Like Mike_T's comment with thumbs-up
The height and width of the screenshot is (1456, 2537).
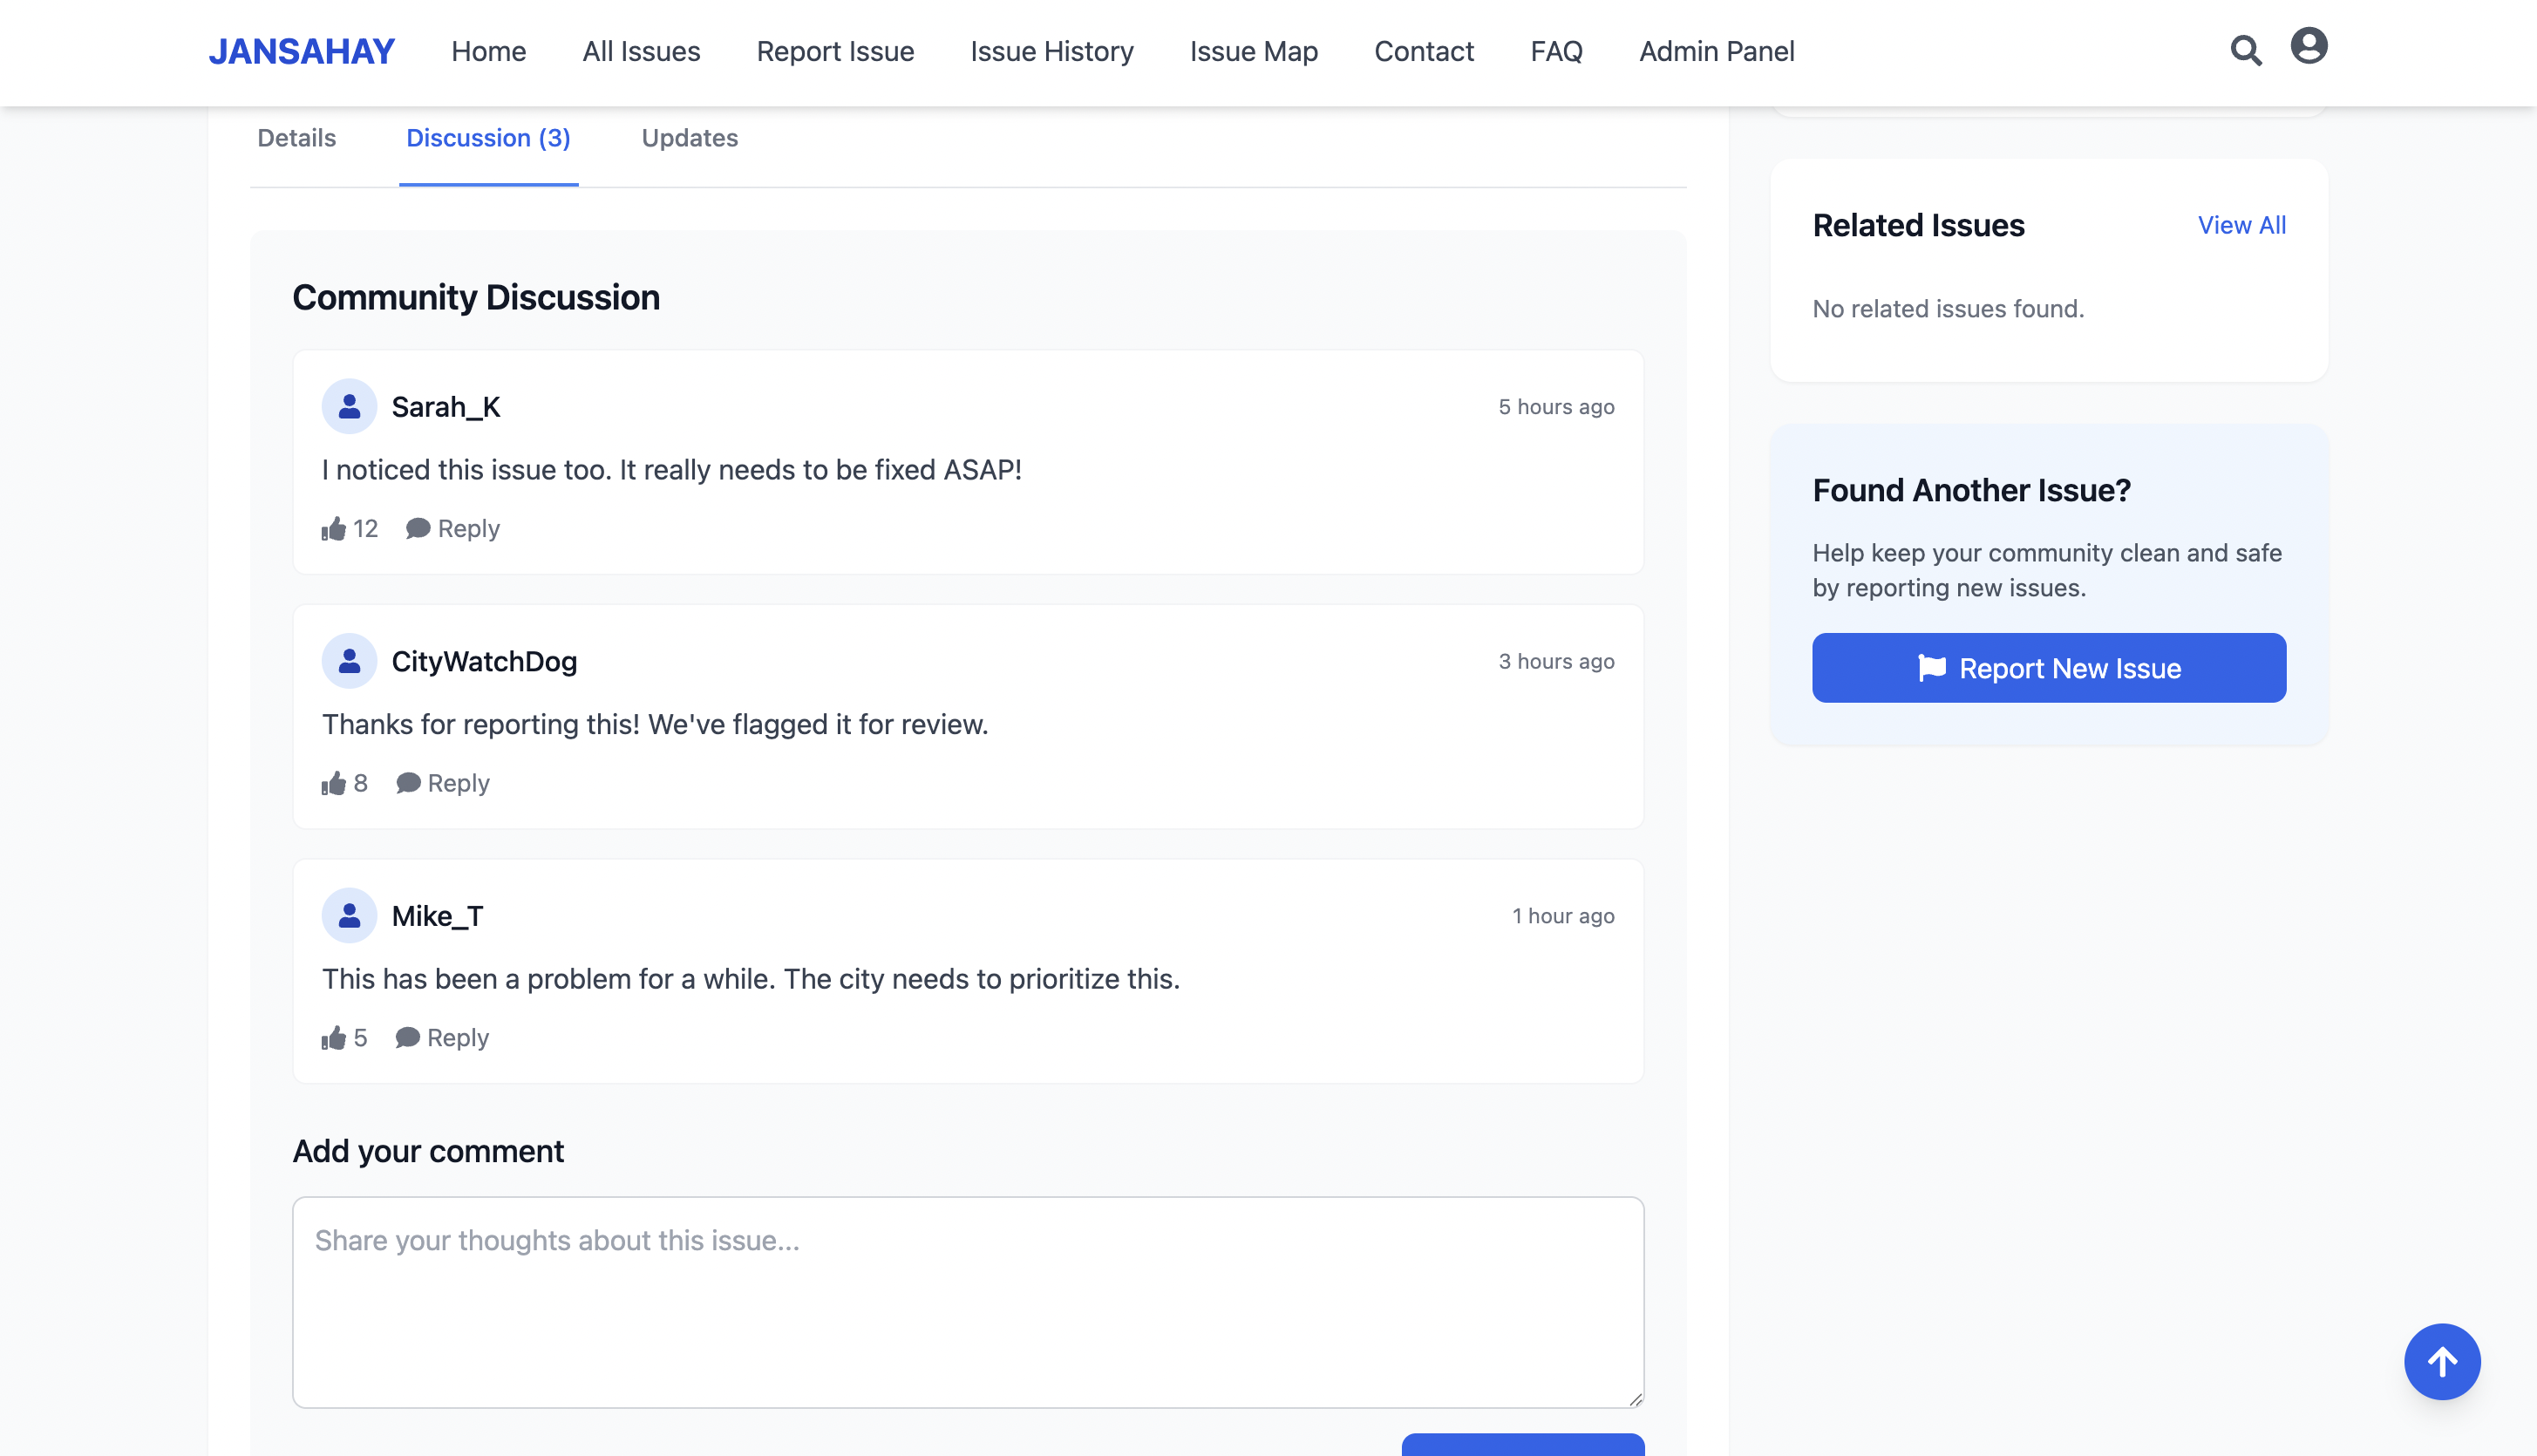(334, 1038)
